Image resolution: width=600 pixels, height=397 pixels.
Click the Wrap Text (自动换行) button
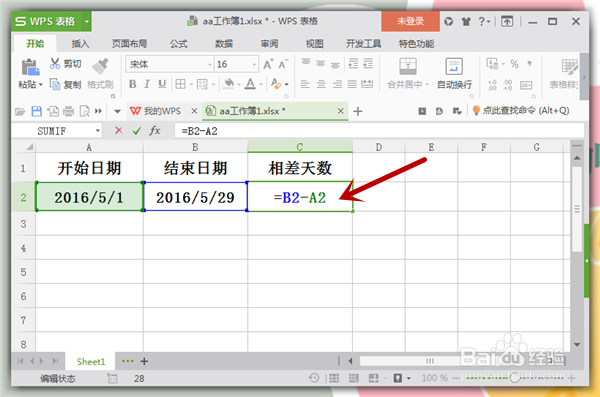point(454,74)
